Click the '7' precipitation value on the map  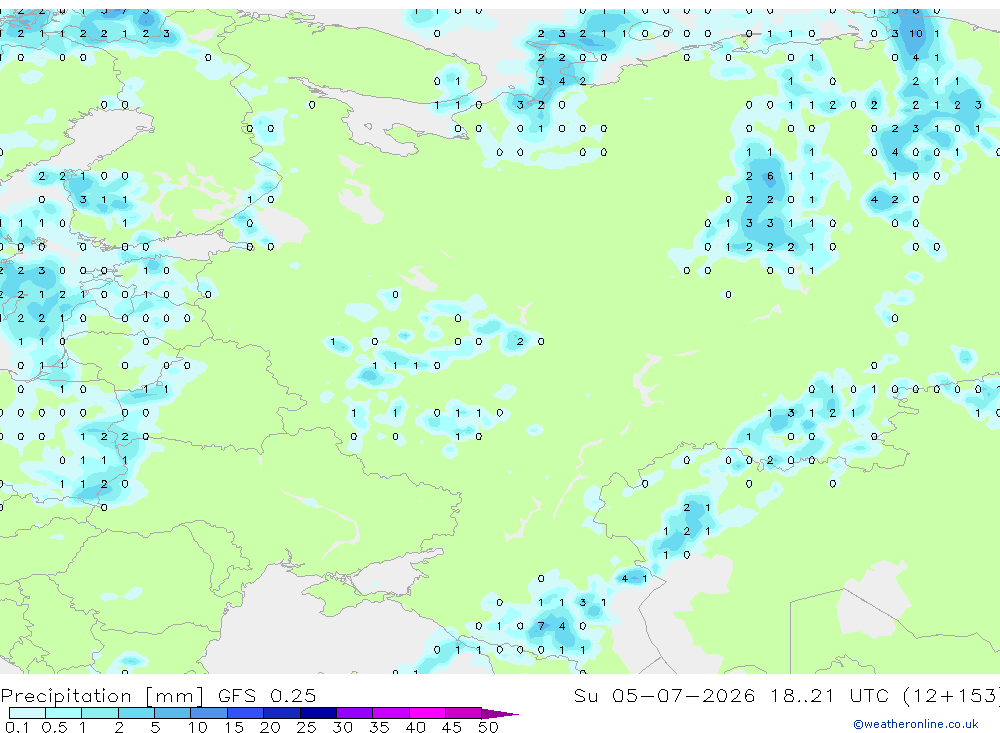(541, 626)
